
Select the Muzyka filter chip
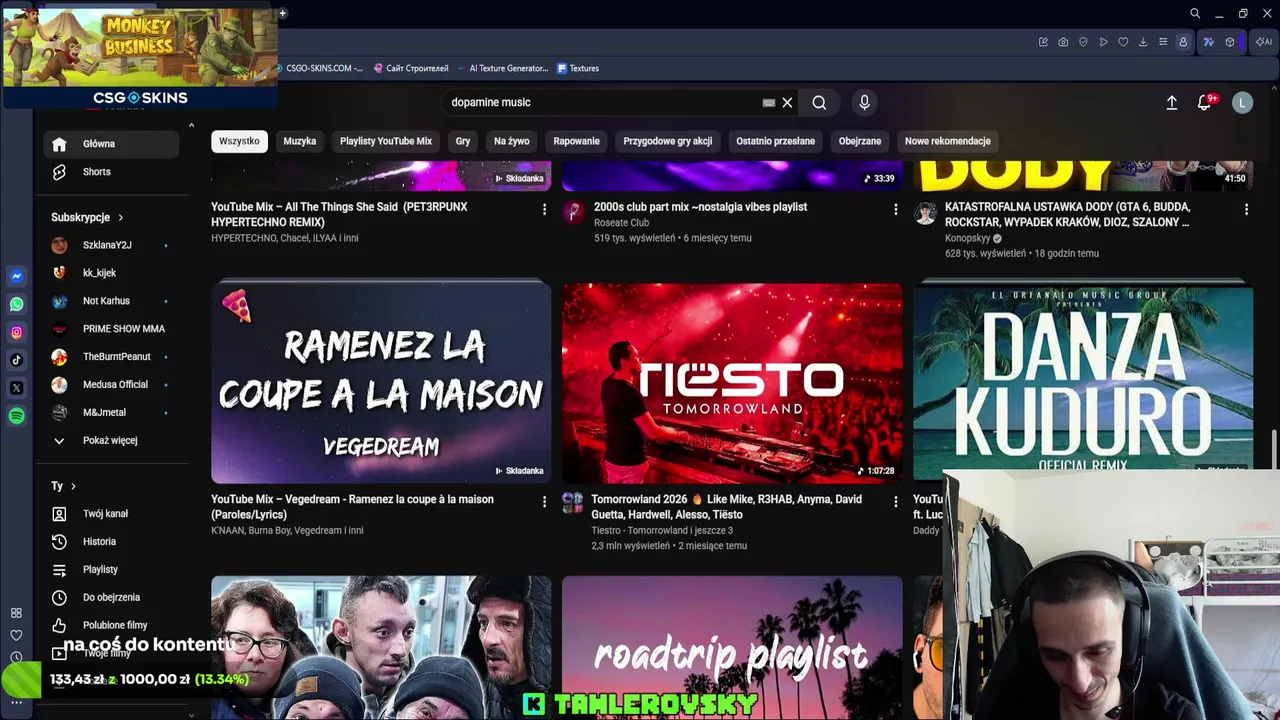299,141
